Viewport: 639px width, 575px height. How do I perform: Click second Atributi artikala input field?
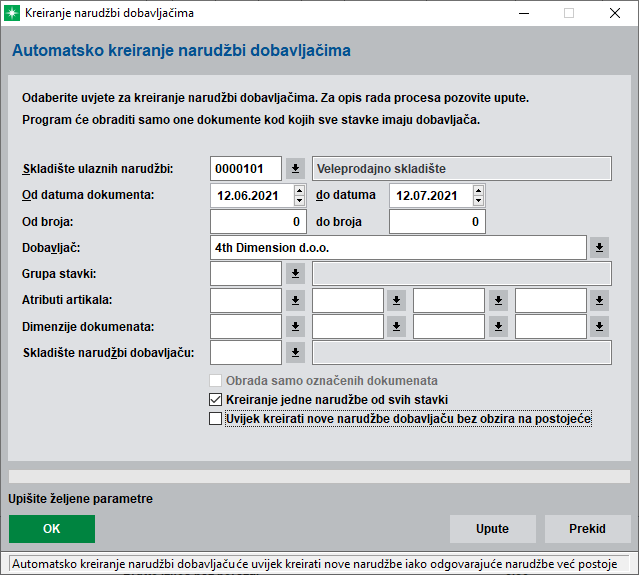coord(348,300)
